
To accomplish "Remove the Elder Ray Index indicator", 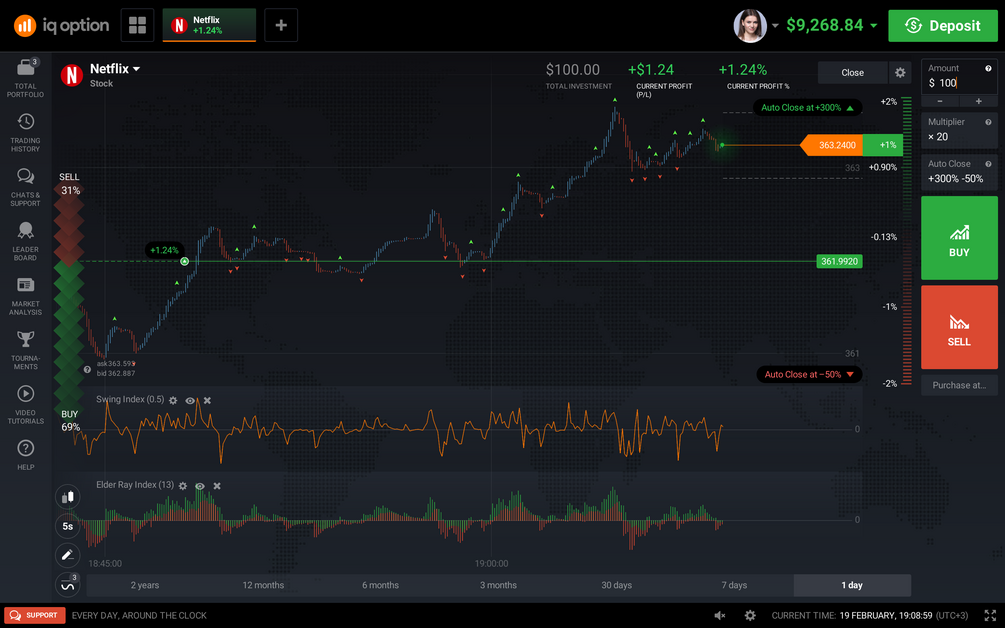I will 217,486.
